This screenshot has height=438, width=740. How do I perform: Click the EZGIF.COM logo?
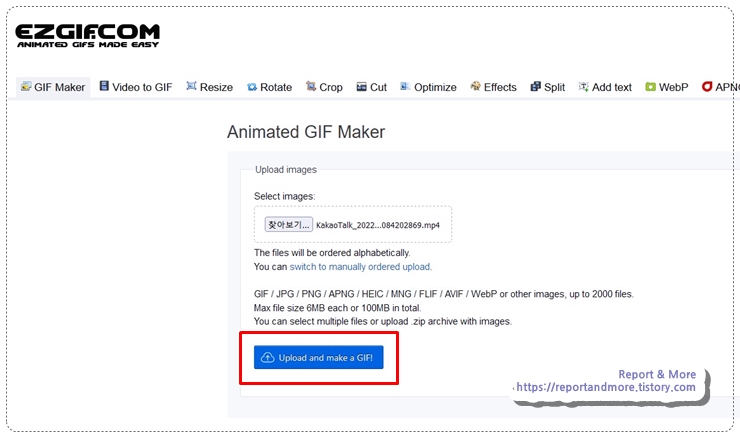coord(87,36)
